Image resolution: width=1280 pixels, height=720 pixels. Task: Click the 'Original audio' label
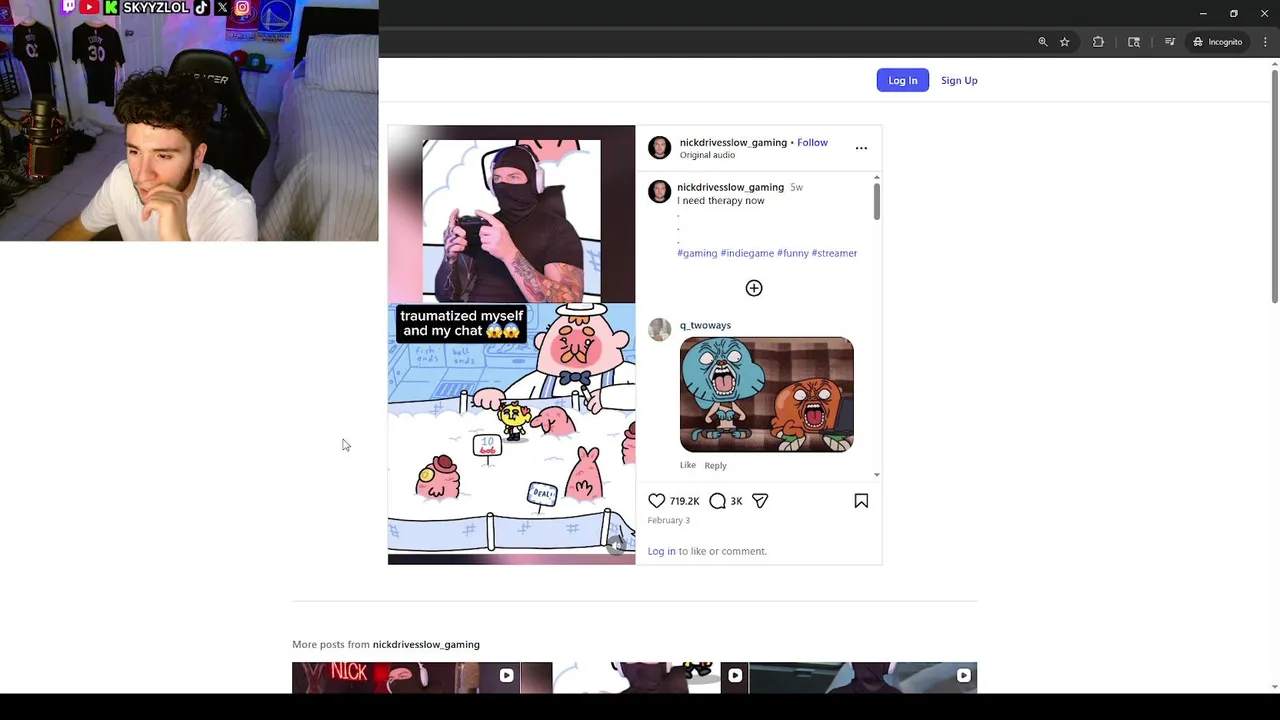pyautogui.click(x=707, y=155)
